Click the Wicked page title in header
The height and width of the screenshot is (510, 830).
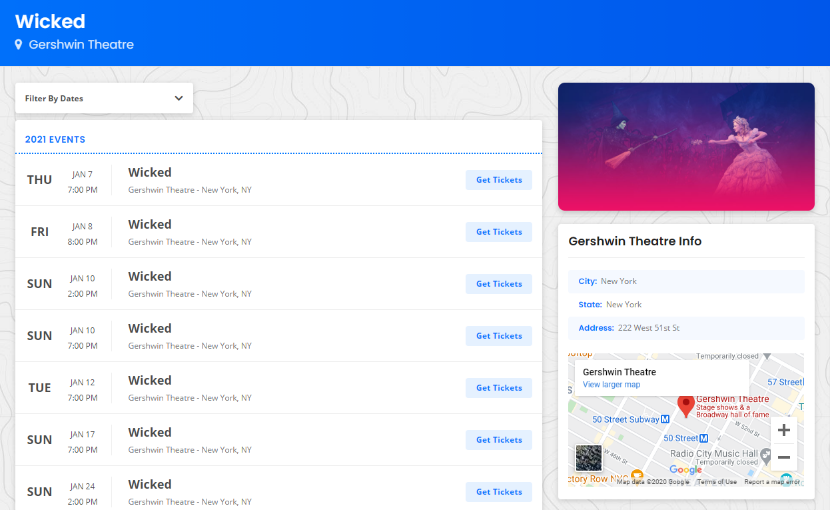50,21
